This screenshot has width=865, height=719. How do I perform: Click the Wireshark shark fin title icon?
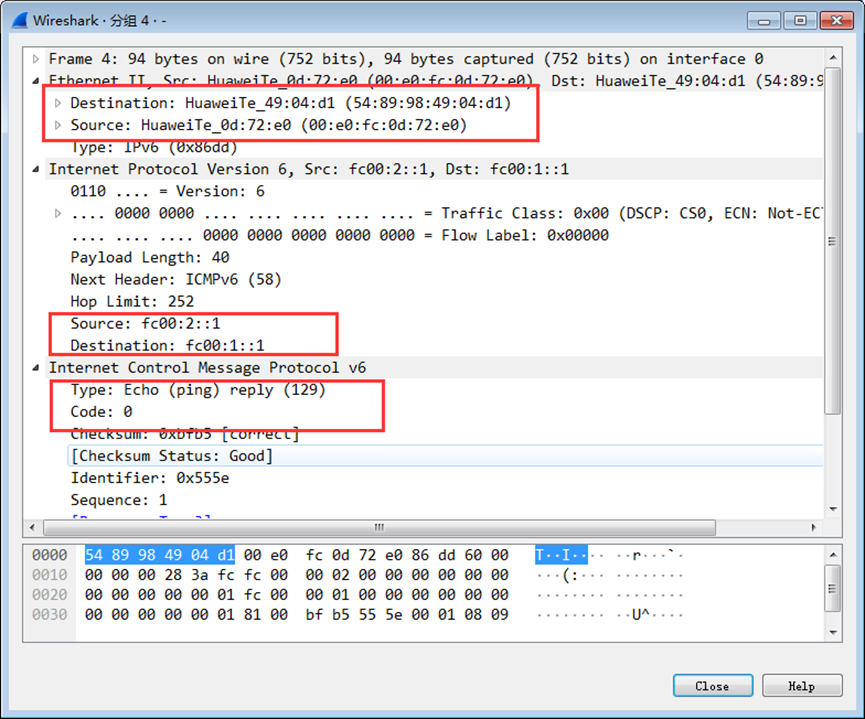[20, 20]
